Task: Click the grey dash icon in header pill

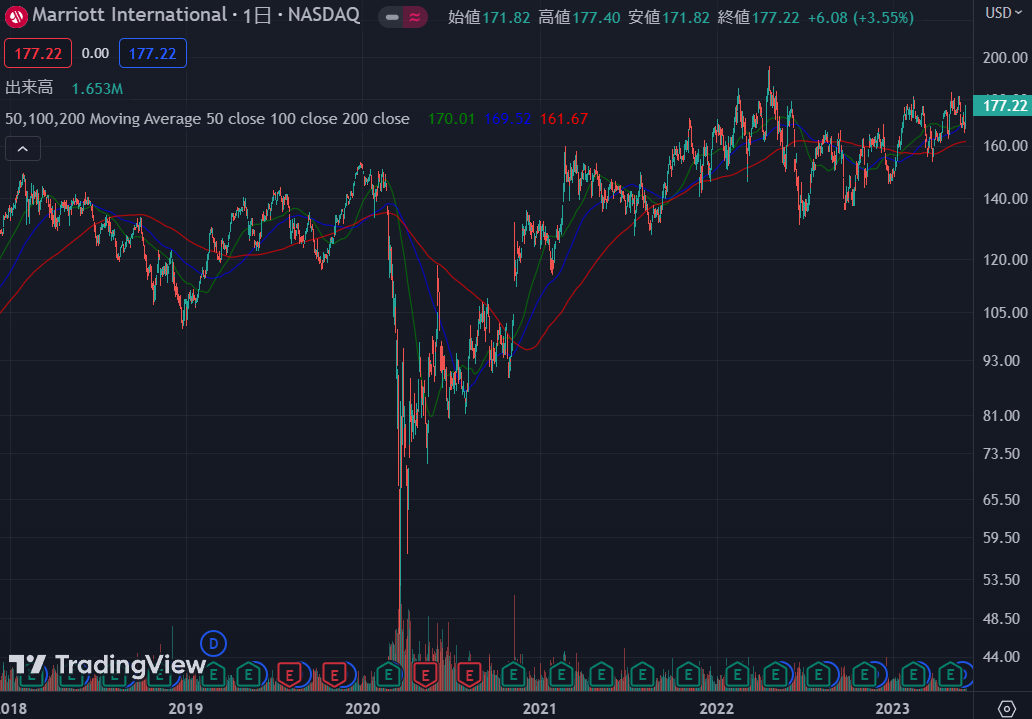Action: tap(392, 17)
